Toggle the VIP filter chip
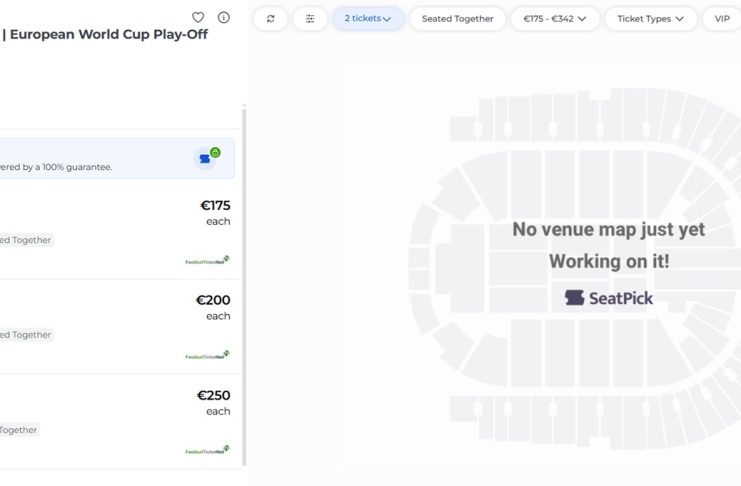Screen dimensions: 741x486 [x=722, y=19]
